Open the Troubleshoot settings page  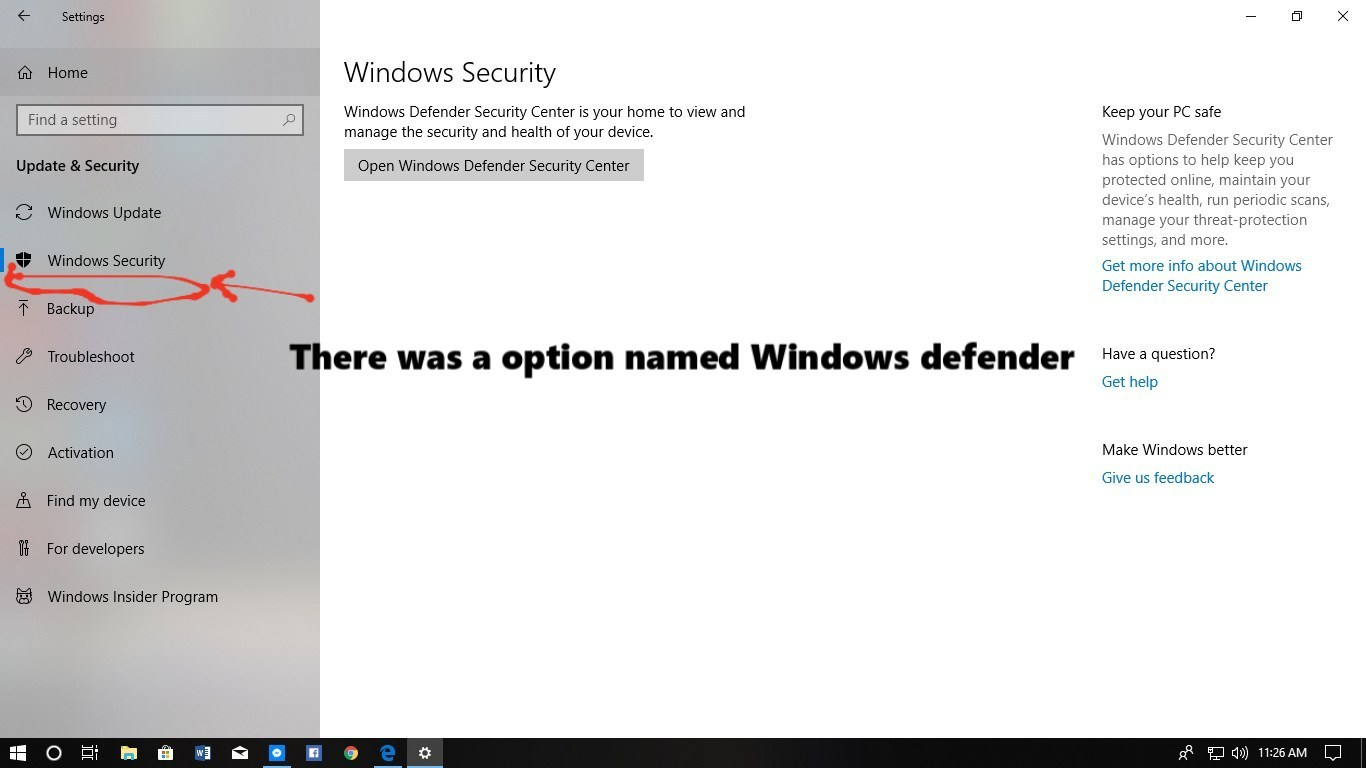click(160, 357)
